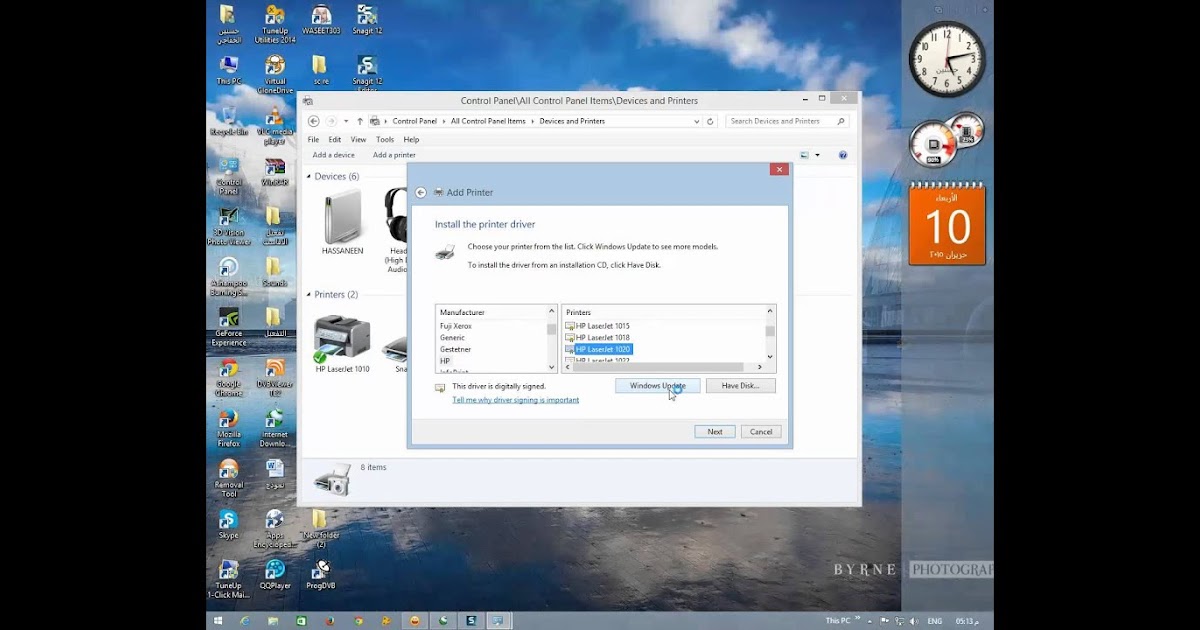The height and width of the screenshot is (630, 1200).
Task: Select the HASSANEEN device icon
Action: pyautogui.click(x=342, y=222)
